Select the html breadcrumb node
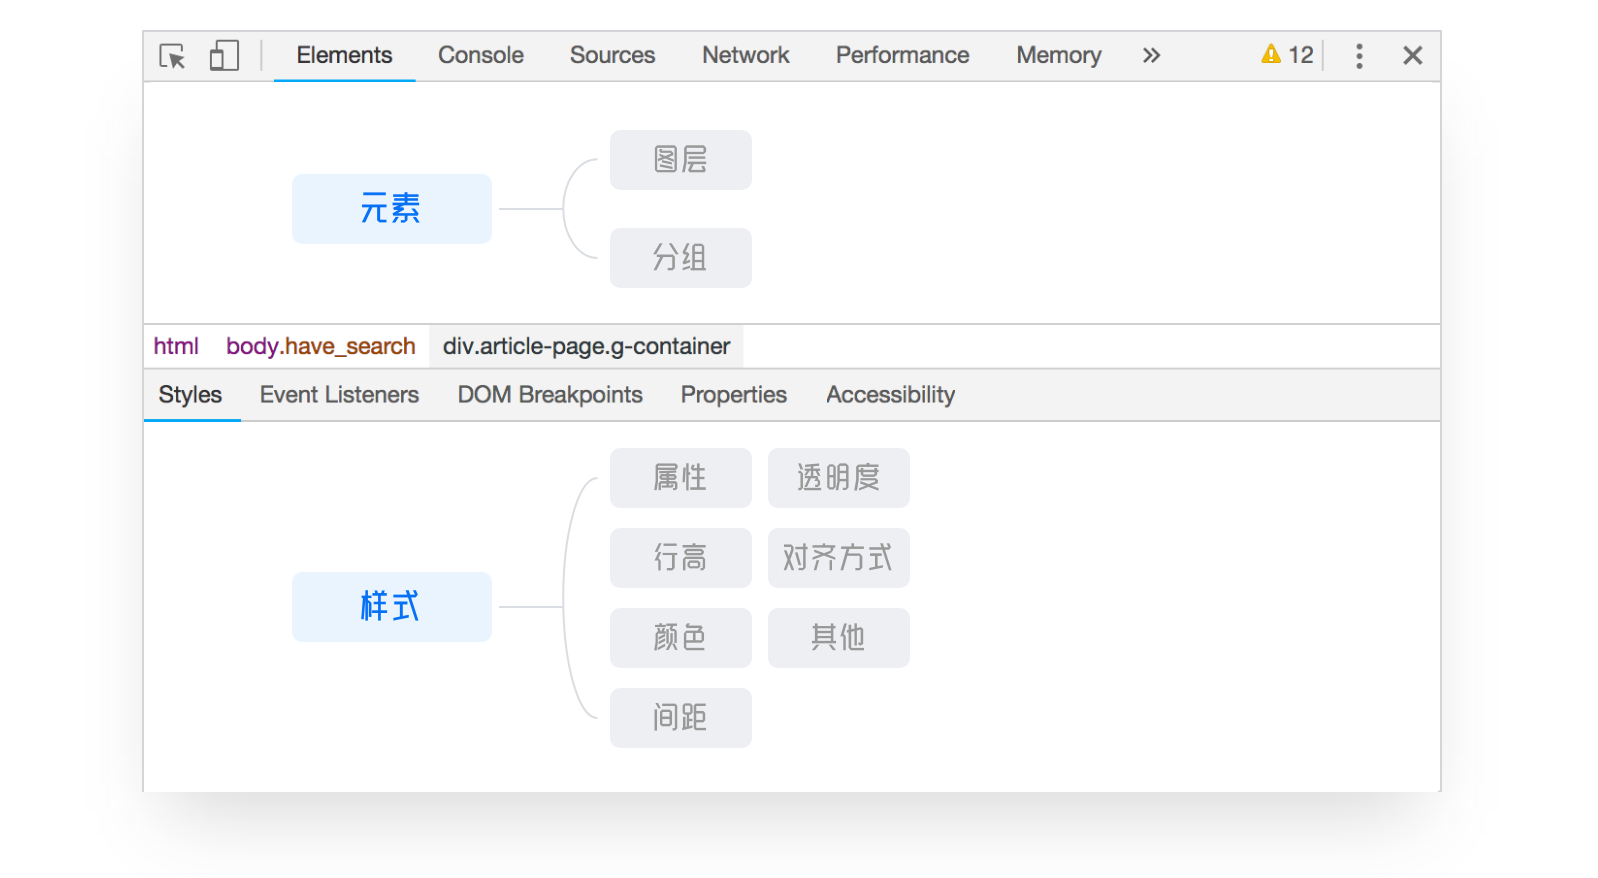This screenshot has height=878, width=1598. [x=176, y=346]
